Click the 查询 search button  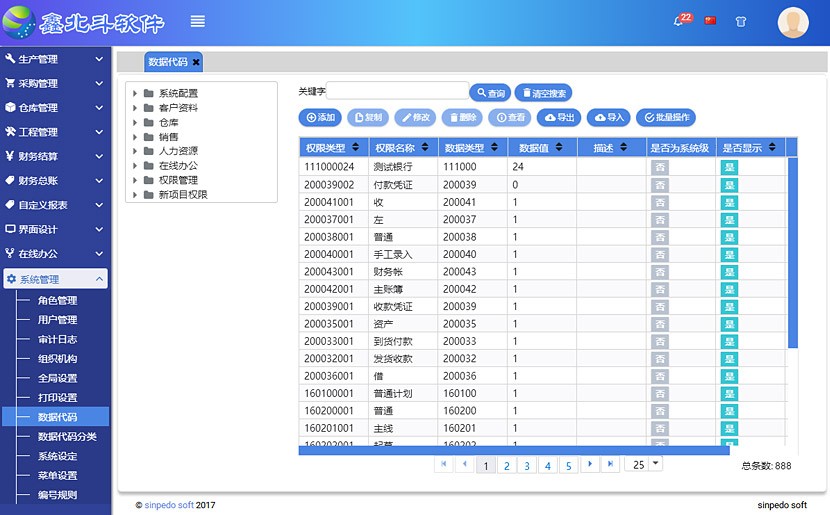(490, 93)
